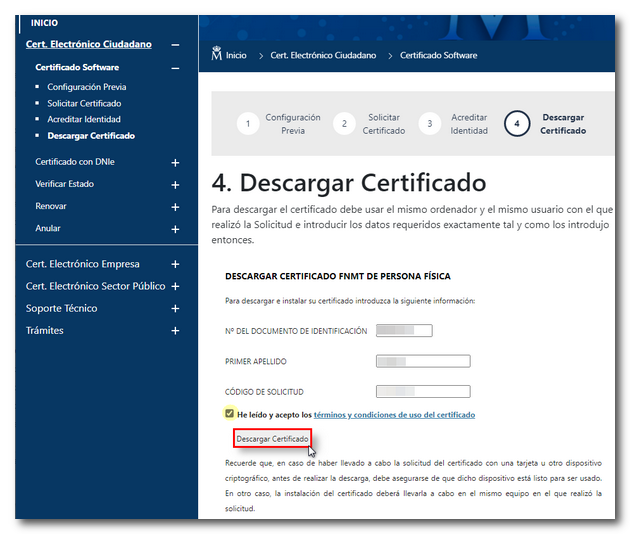Click step 1 circle Configuración Previa
The image size is (630, 534).
(246, 124)
